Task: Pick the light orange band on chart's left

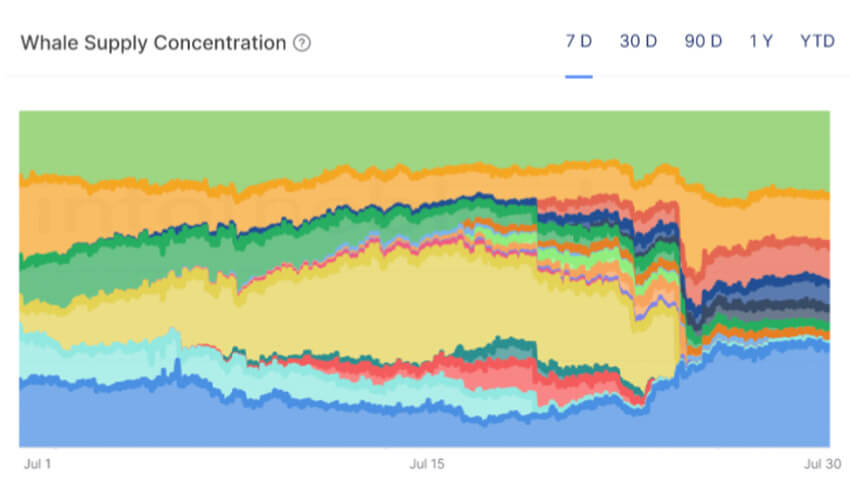Action: [x=100, y=215]
